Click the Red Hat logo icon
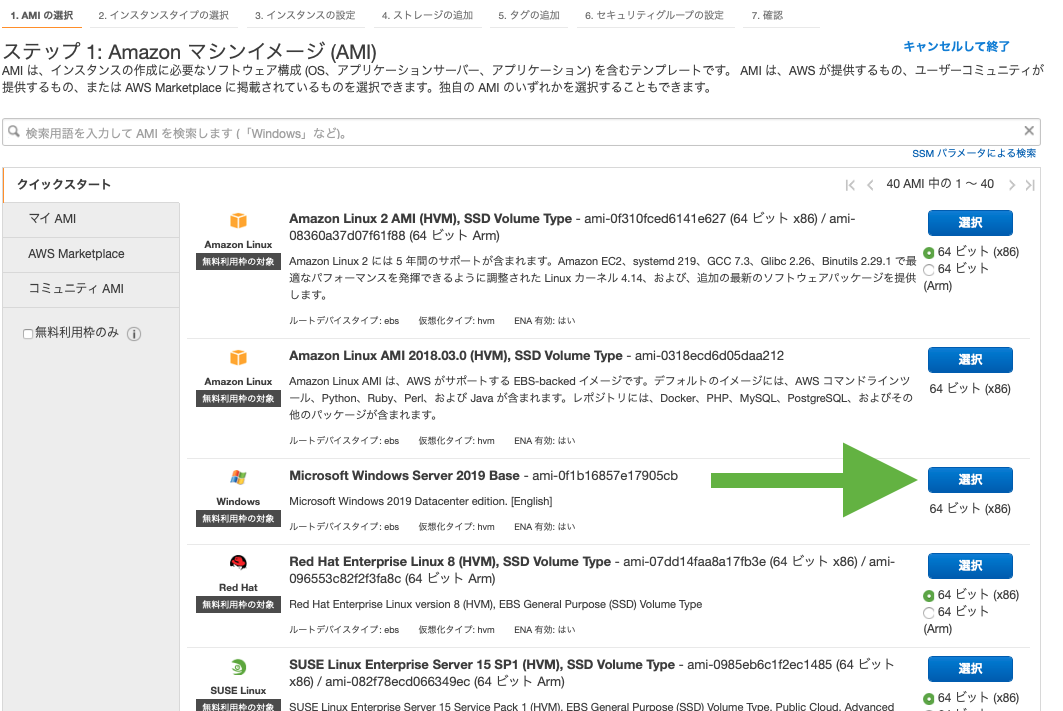The width and height of the screenshot is (1063, 711). pos(238,563)
